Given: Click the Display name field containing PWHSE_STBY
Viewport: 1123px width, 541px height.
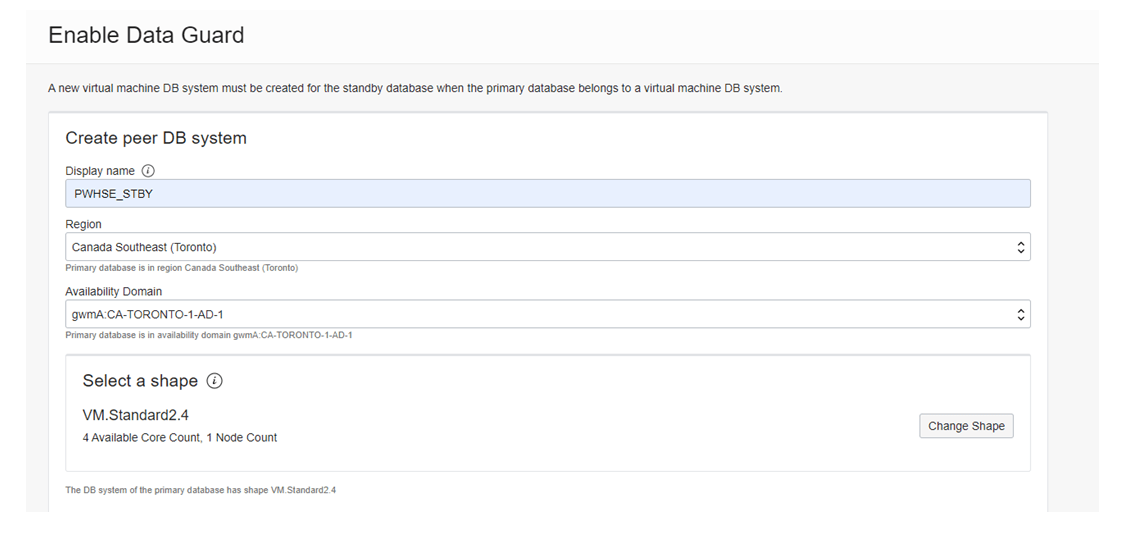Looking at the screenshot, I should pyautogui.click(x=547, y=194).
